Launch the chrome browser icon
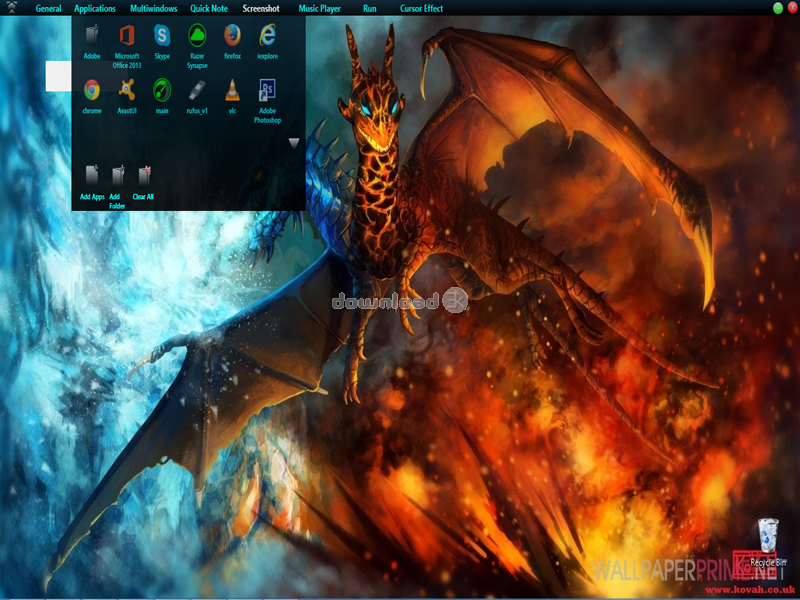Image resolution: width=800 pixels, height=600 pixels. (92, 90)
